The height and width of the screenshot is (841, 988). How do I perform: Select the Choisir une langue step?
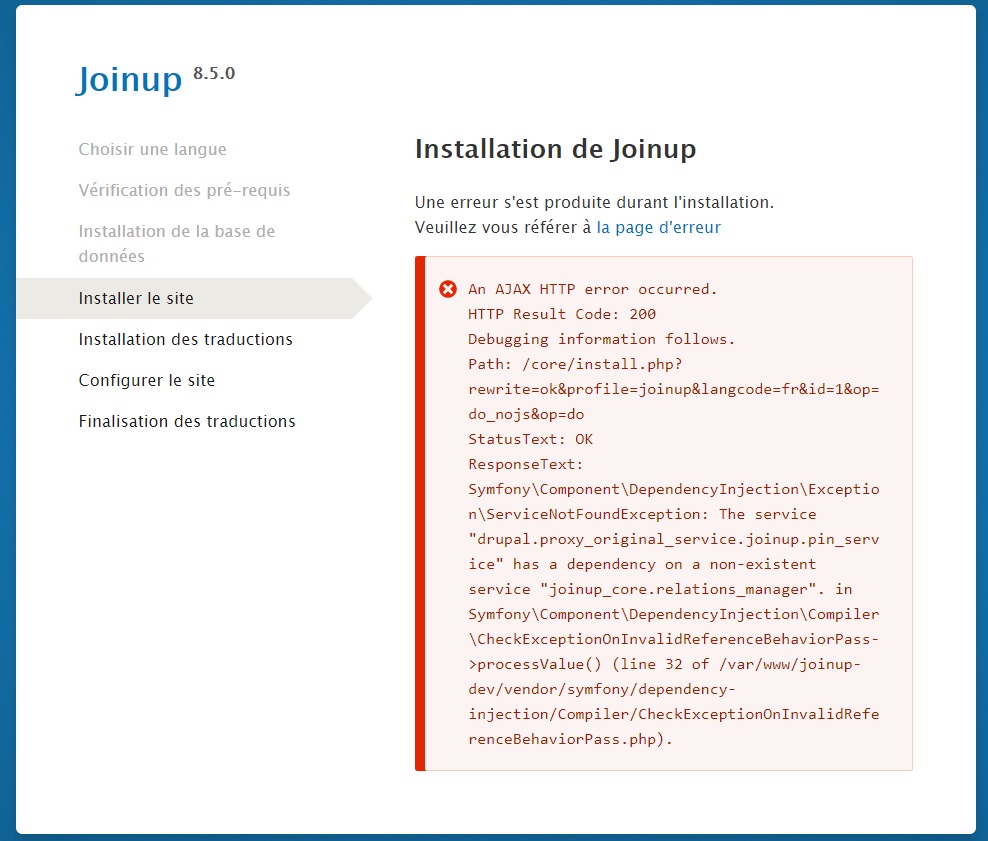[x=152, y=149]
